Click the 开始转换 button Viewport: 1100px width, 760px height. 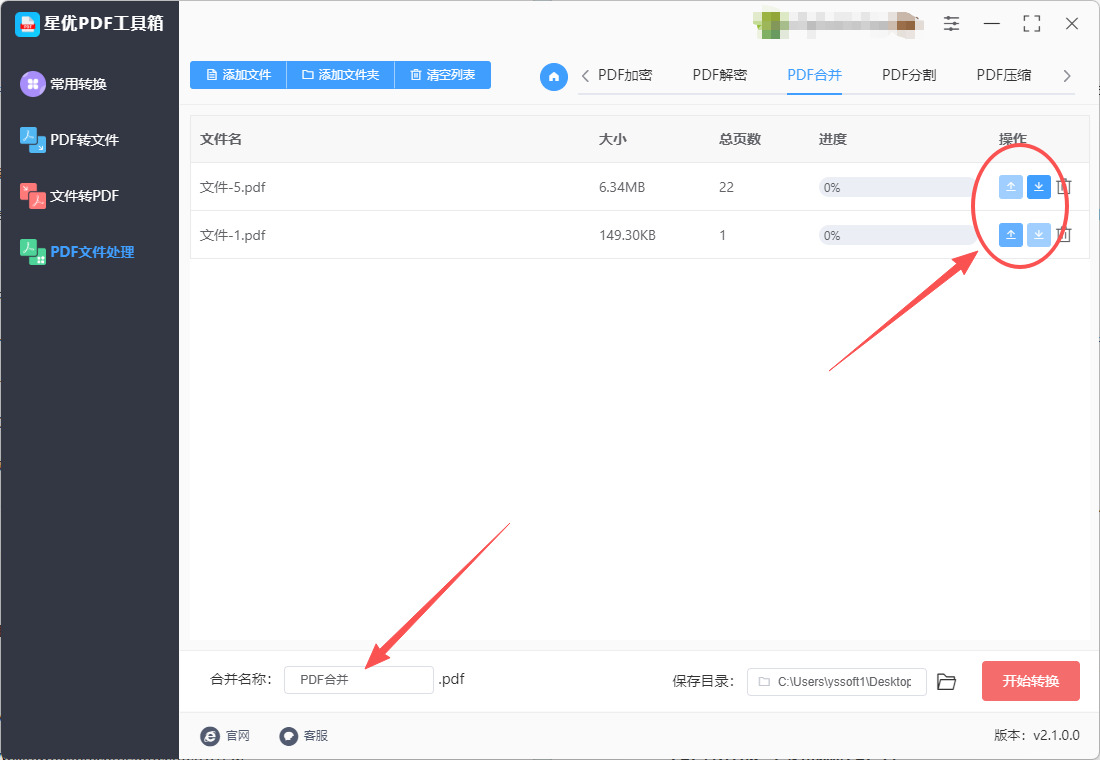[1031, 681]
